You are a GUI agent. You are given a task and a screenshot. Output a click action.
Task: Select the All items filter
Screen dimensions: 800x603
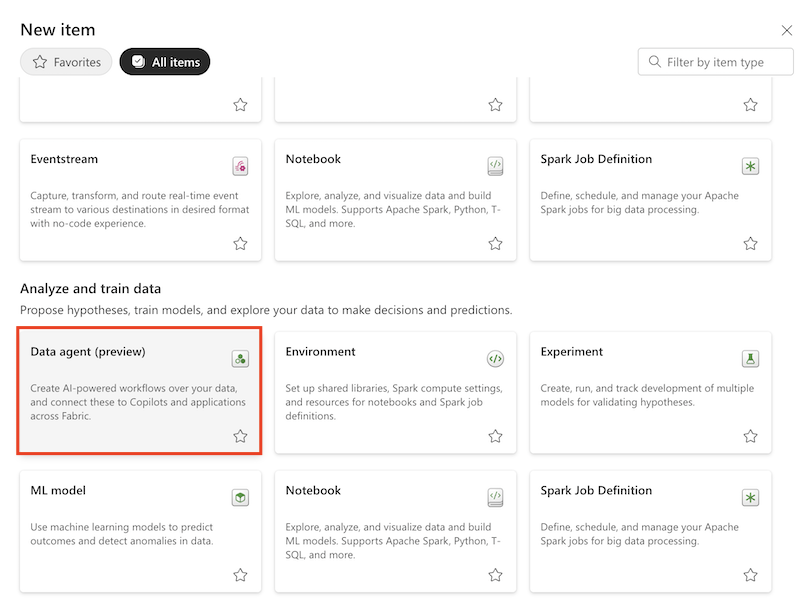tap(164, 61)
